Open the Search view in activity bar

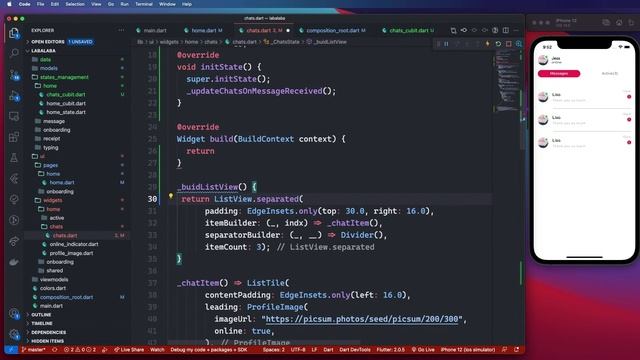pos(14,53)
